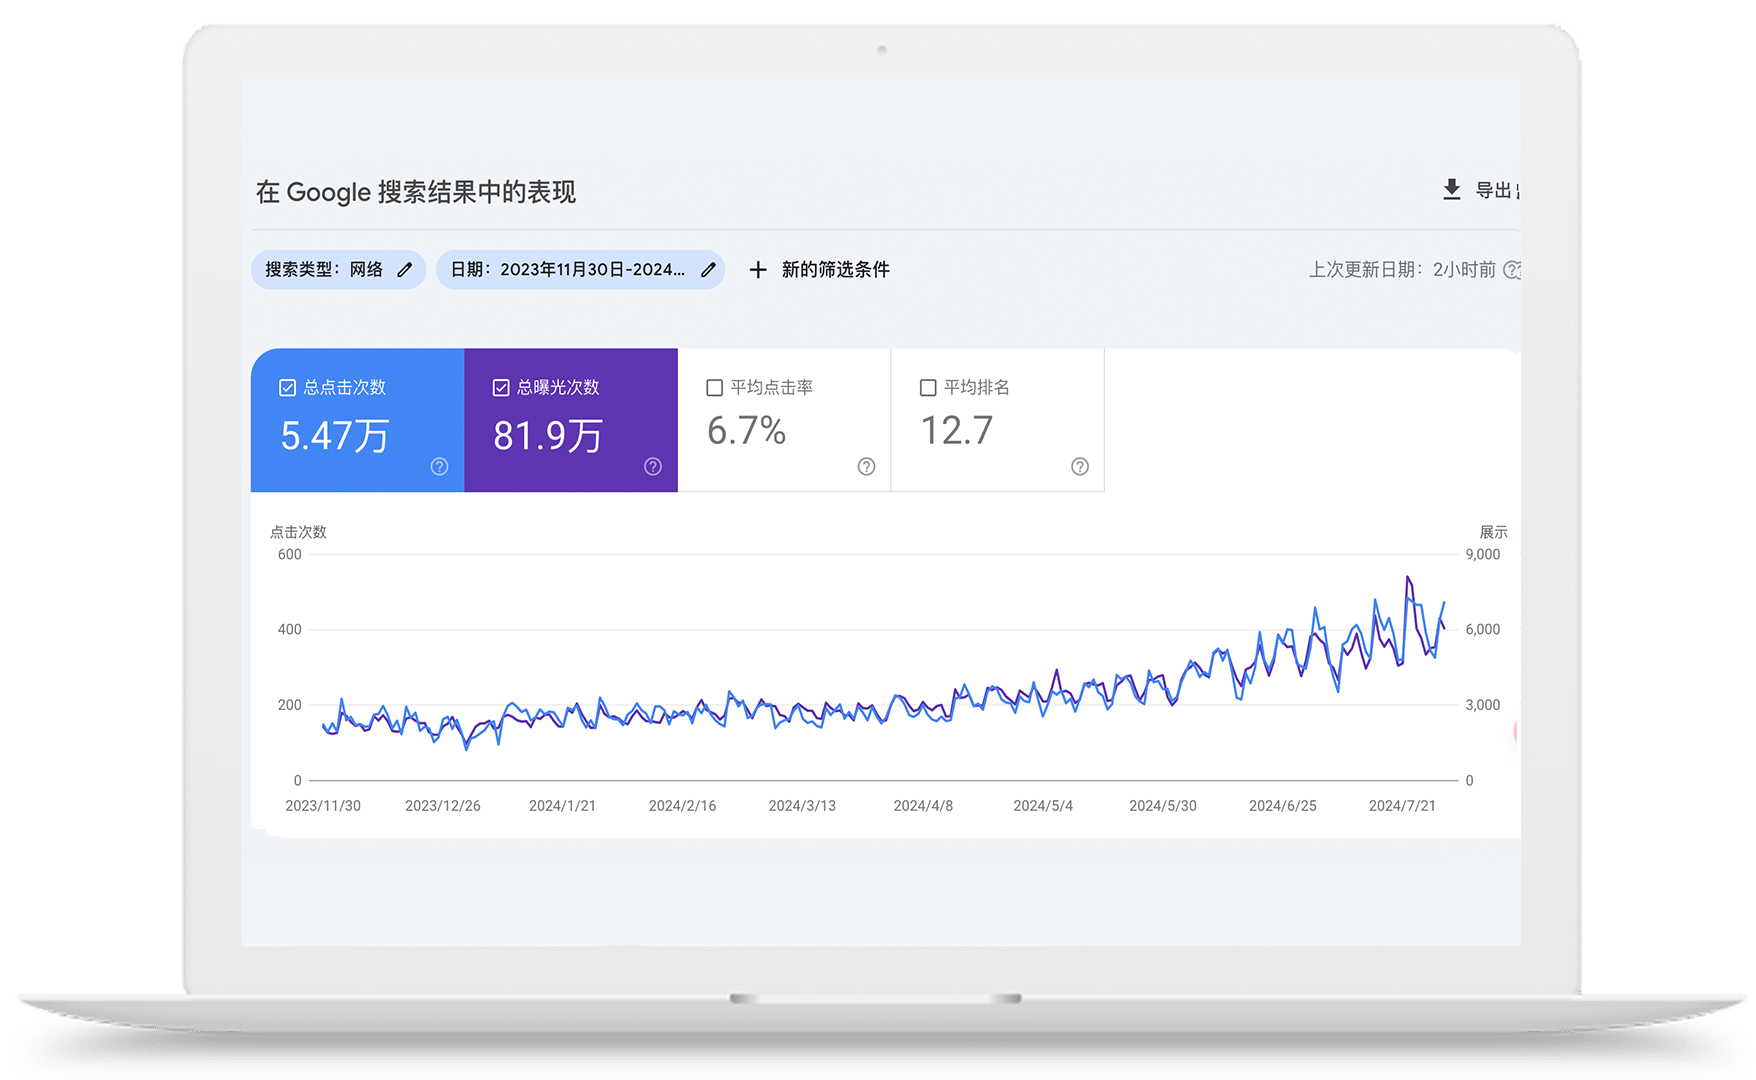The height and width of the screenshot is (1080, 1756).
Task: Uncheck the 总曝光次数 checkbox
Action: pyautogui.click(x=501, y=388)
